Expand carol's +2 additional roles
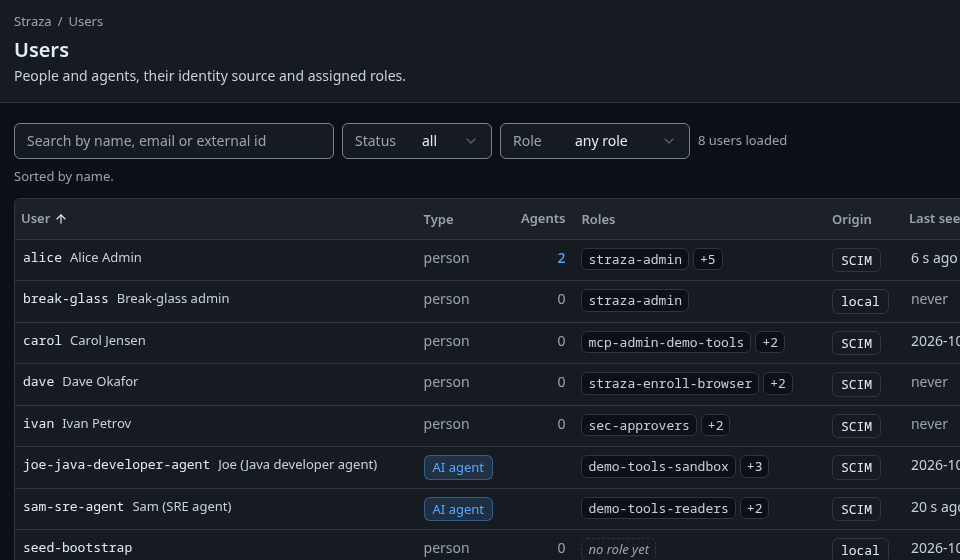This screenshot has height=560, width=960. click(x=770, y=342)
